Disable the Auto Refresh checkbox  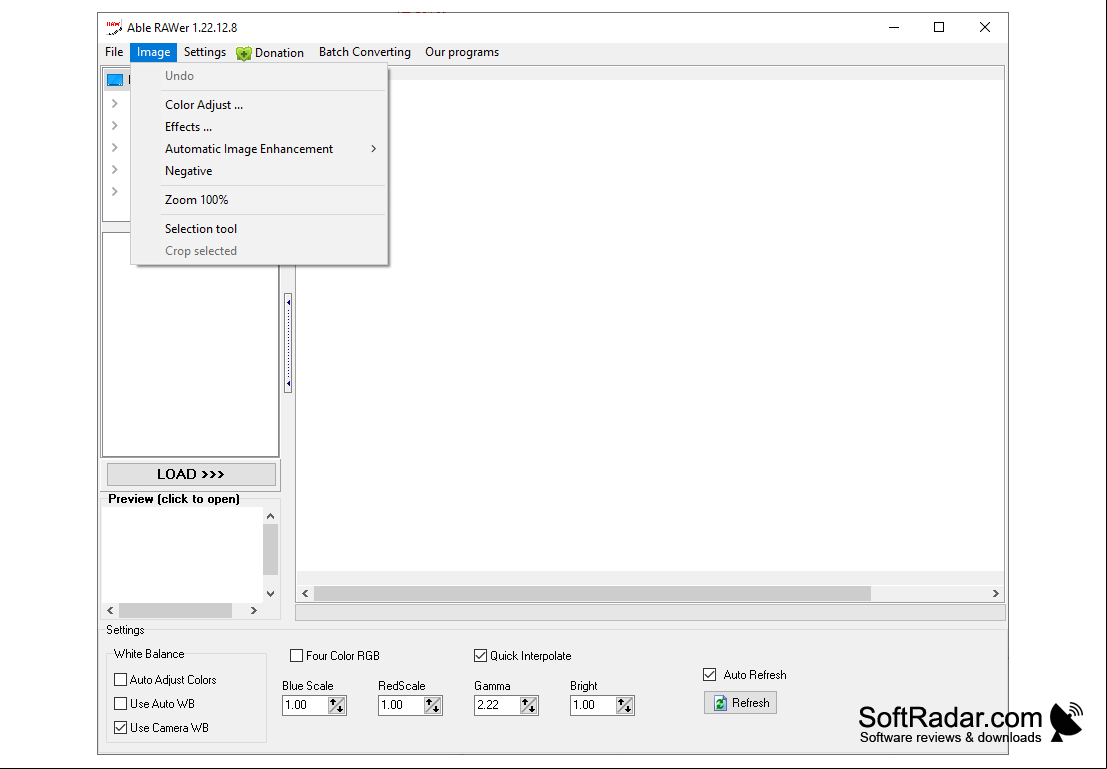tap(710, 675)
